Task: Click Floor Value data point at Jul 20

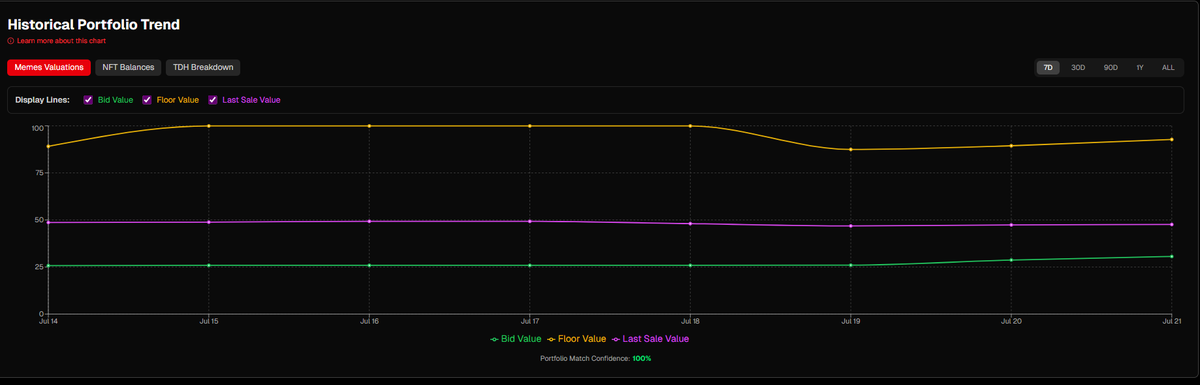Action: pos(1011,146)
